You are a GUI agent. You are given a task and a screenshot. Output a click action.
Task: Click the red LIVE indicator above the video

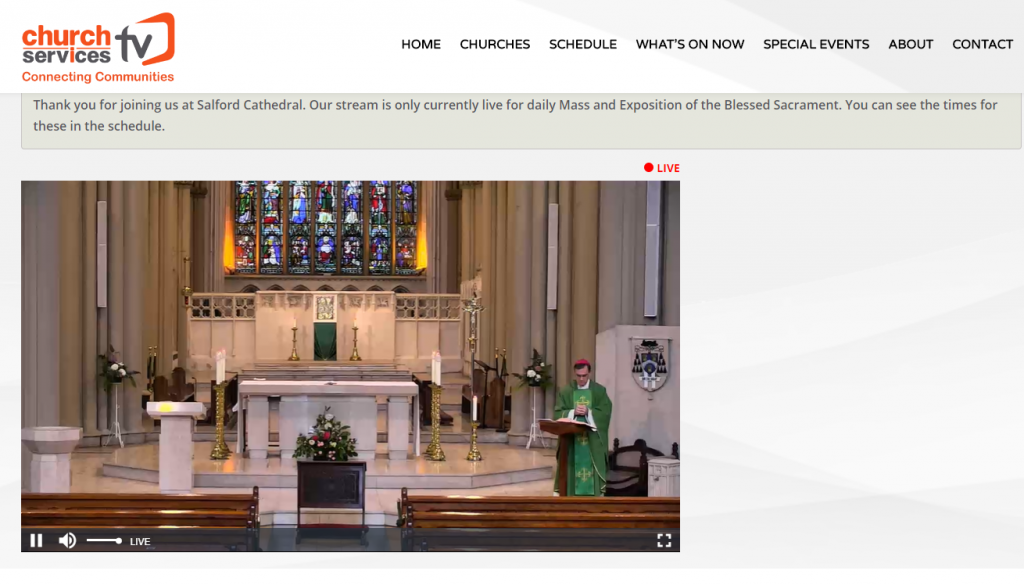[662, 168]
